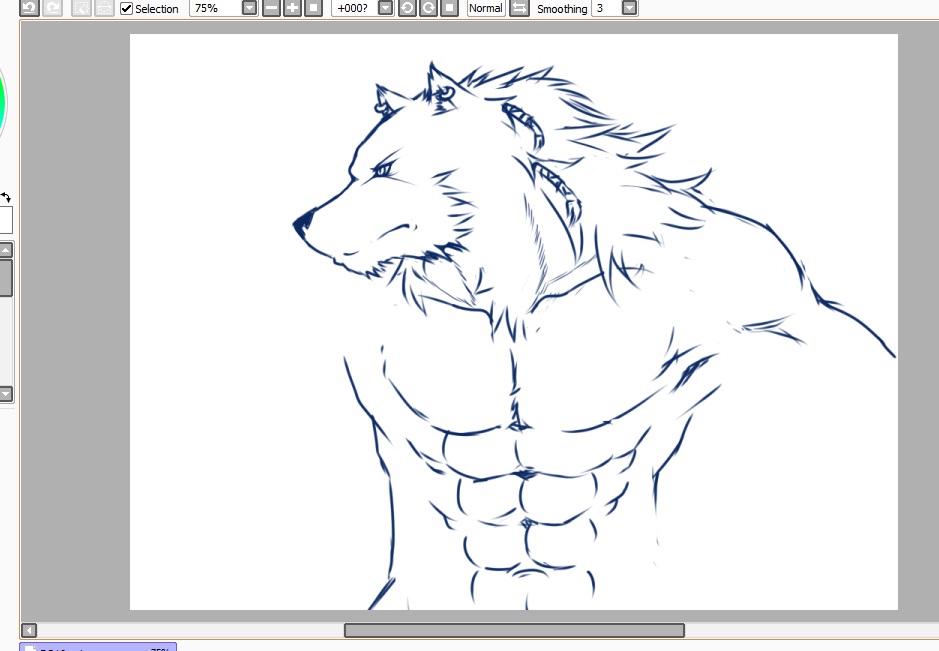Screen dimensions: 939x651
Task: Reset zoom with square icon after plus
Action: (x=313, y=8)
